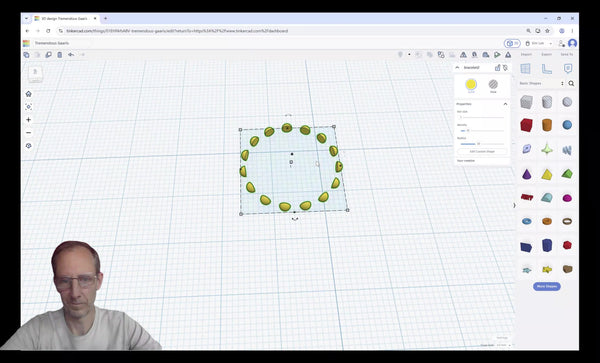Click the Workplane tool icon
600x363 pixels.
[526, 69]
